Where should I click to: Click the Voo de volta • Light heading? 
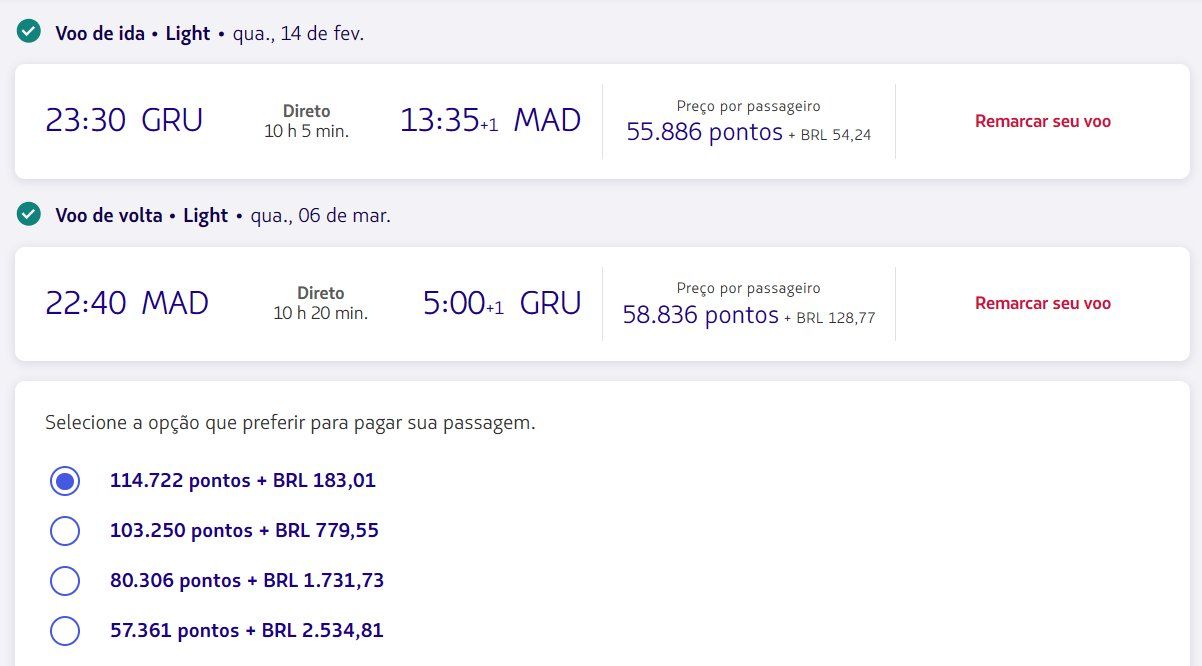(x=141, y=215)
